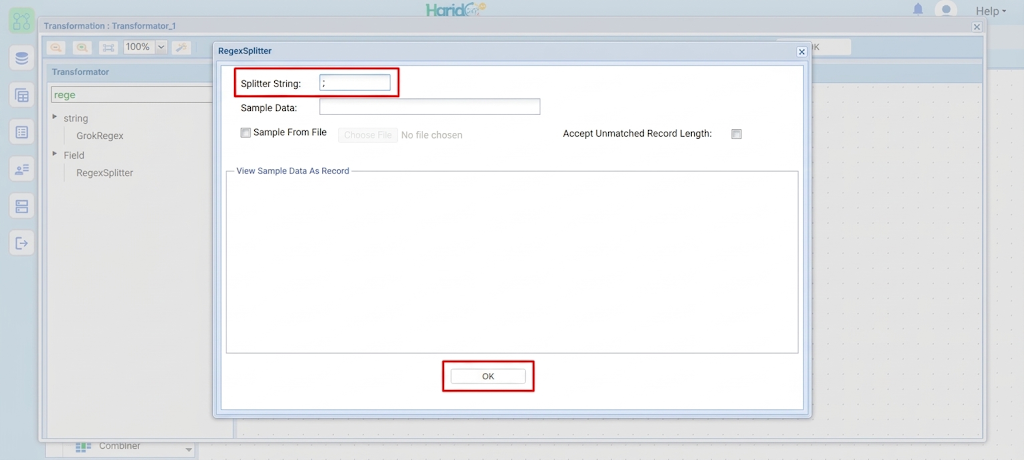Open the database sidebar icon
The height and width of the screenshot is (460, 1024).
(x=22, y=58)
